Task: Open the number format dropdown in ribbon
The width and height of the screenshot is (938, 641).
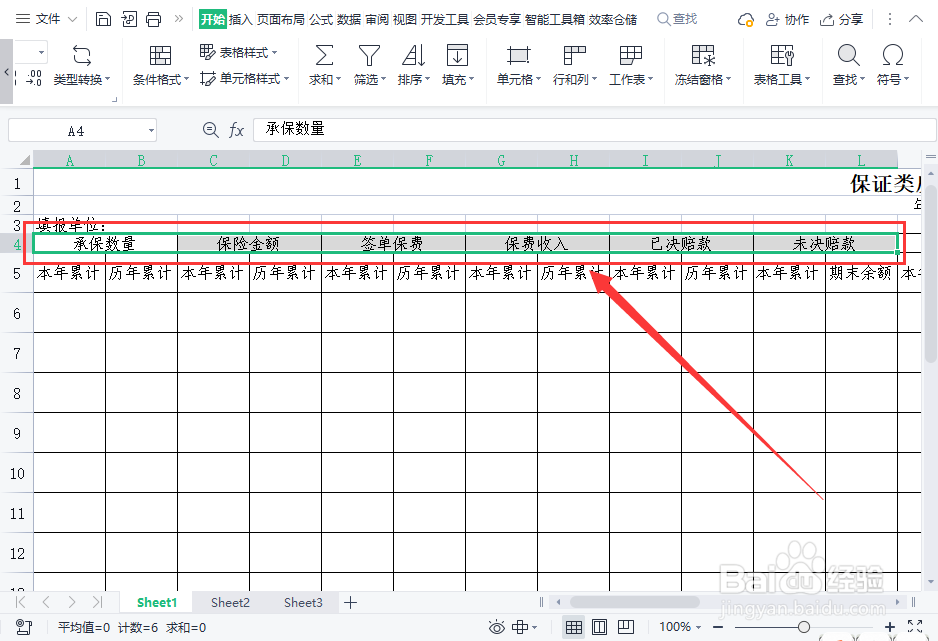Action: click(x=41, y=53)
